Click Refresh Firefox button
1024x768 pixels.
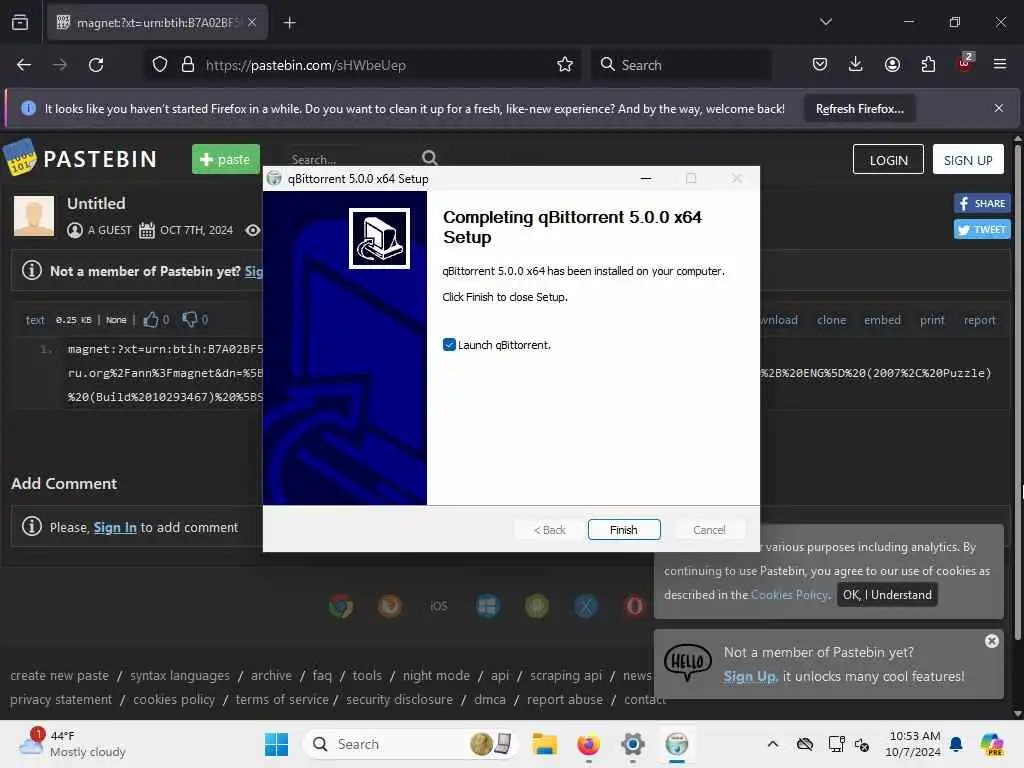coord(859,109)
